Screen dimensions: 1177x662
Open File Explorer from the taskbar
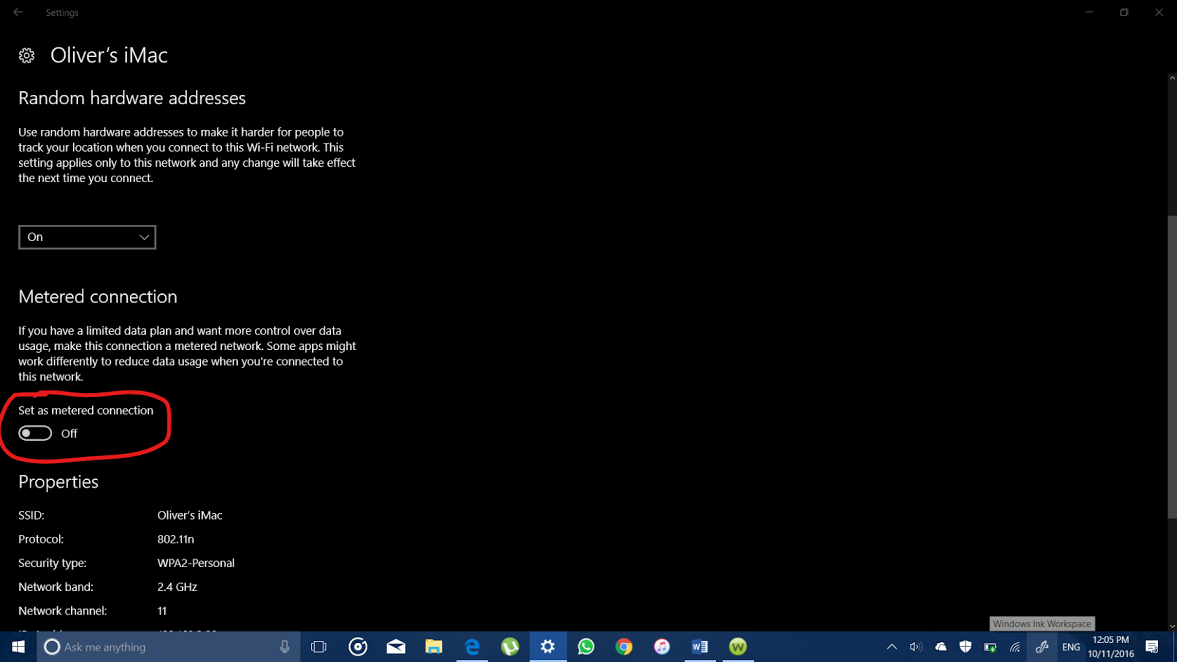coord(434,647)
